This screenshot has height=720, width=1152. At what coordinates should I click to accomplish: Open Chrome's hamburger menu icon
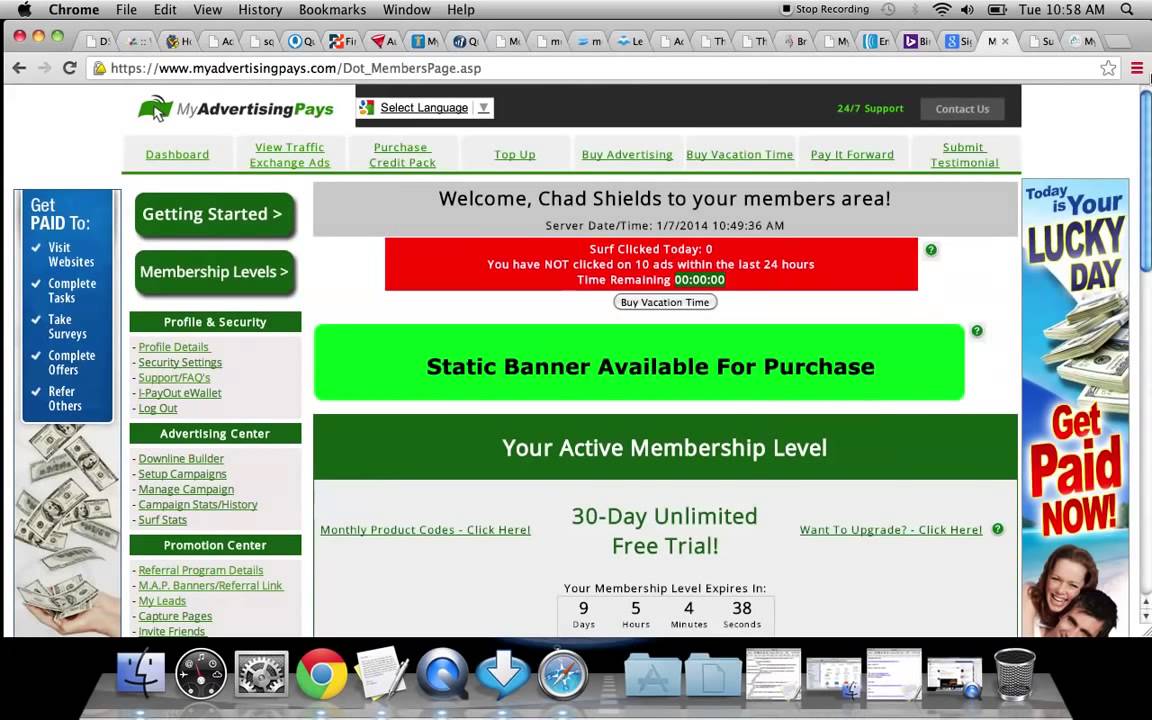coord(1137,68)
